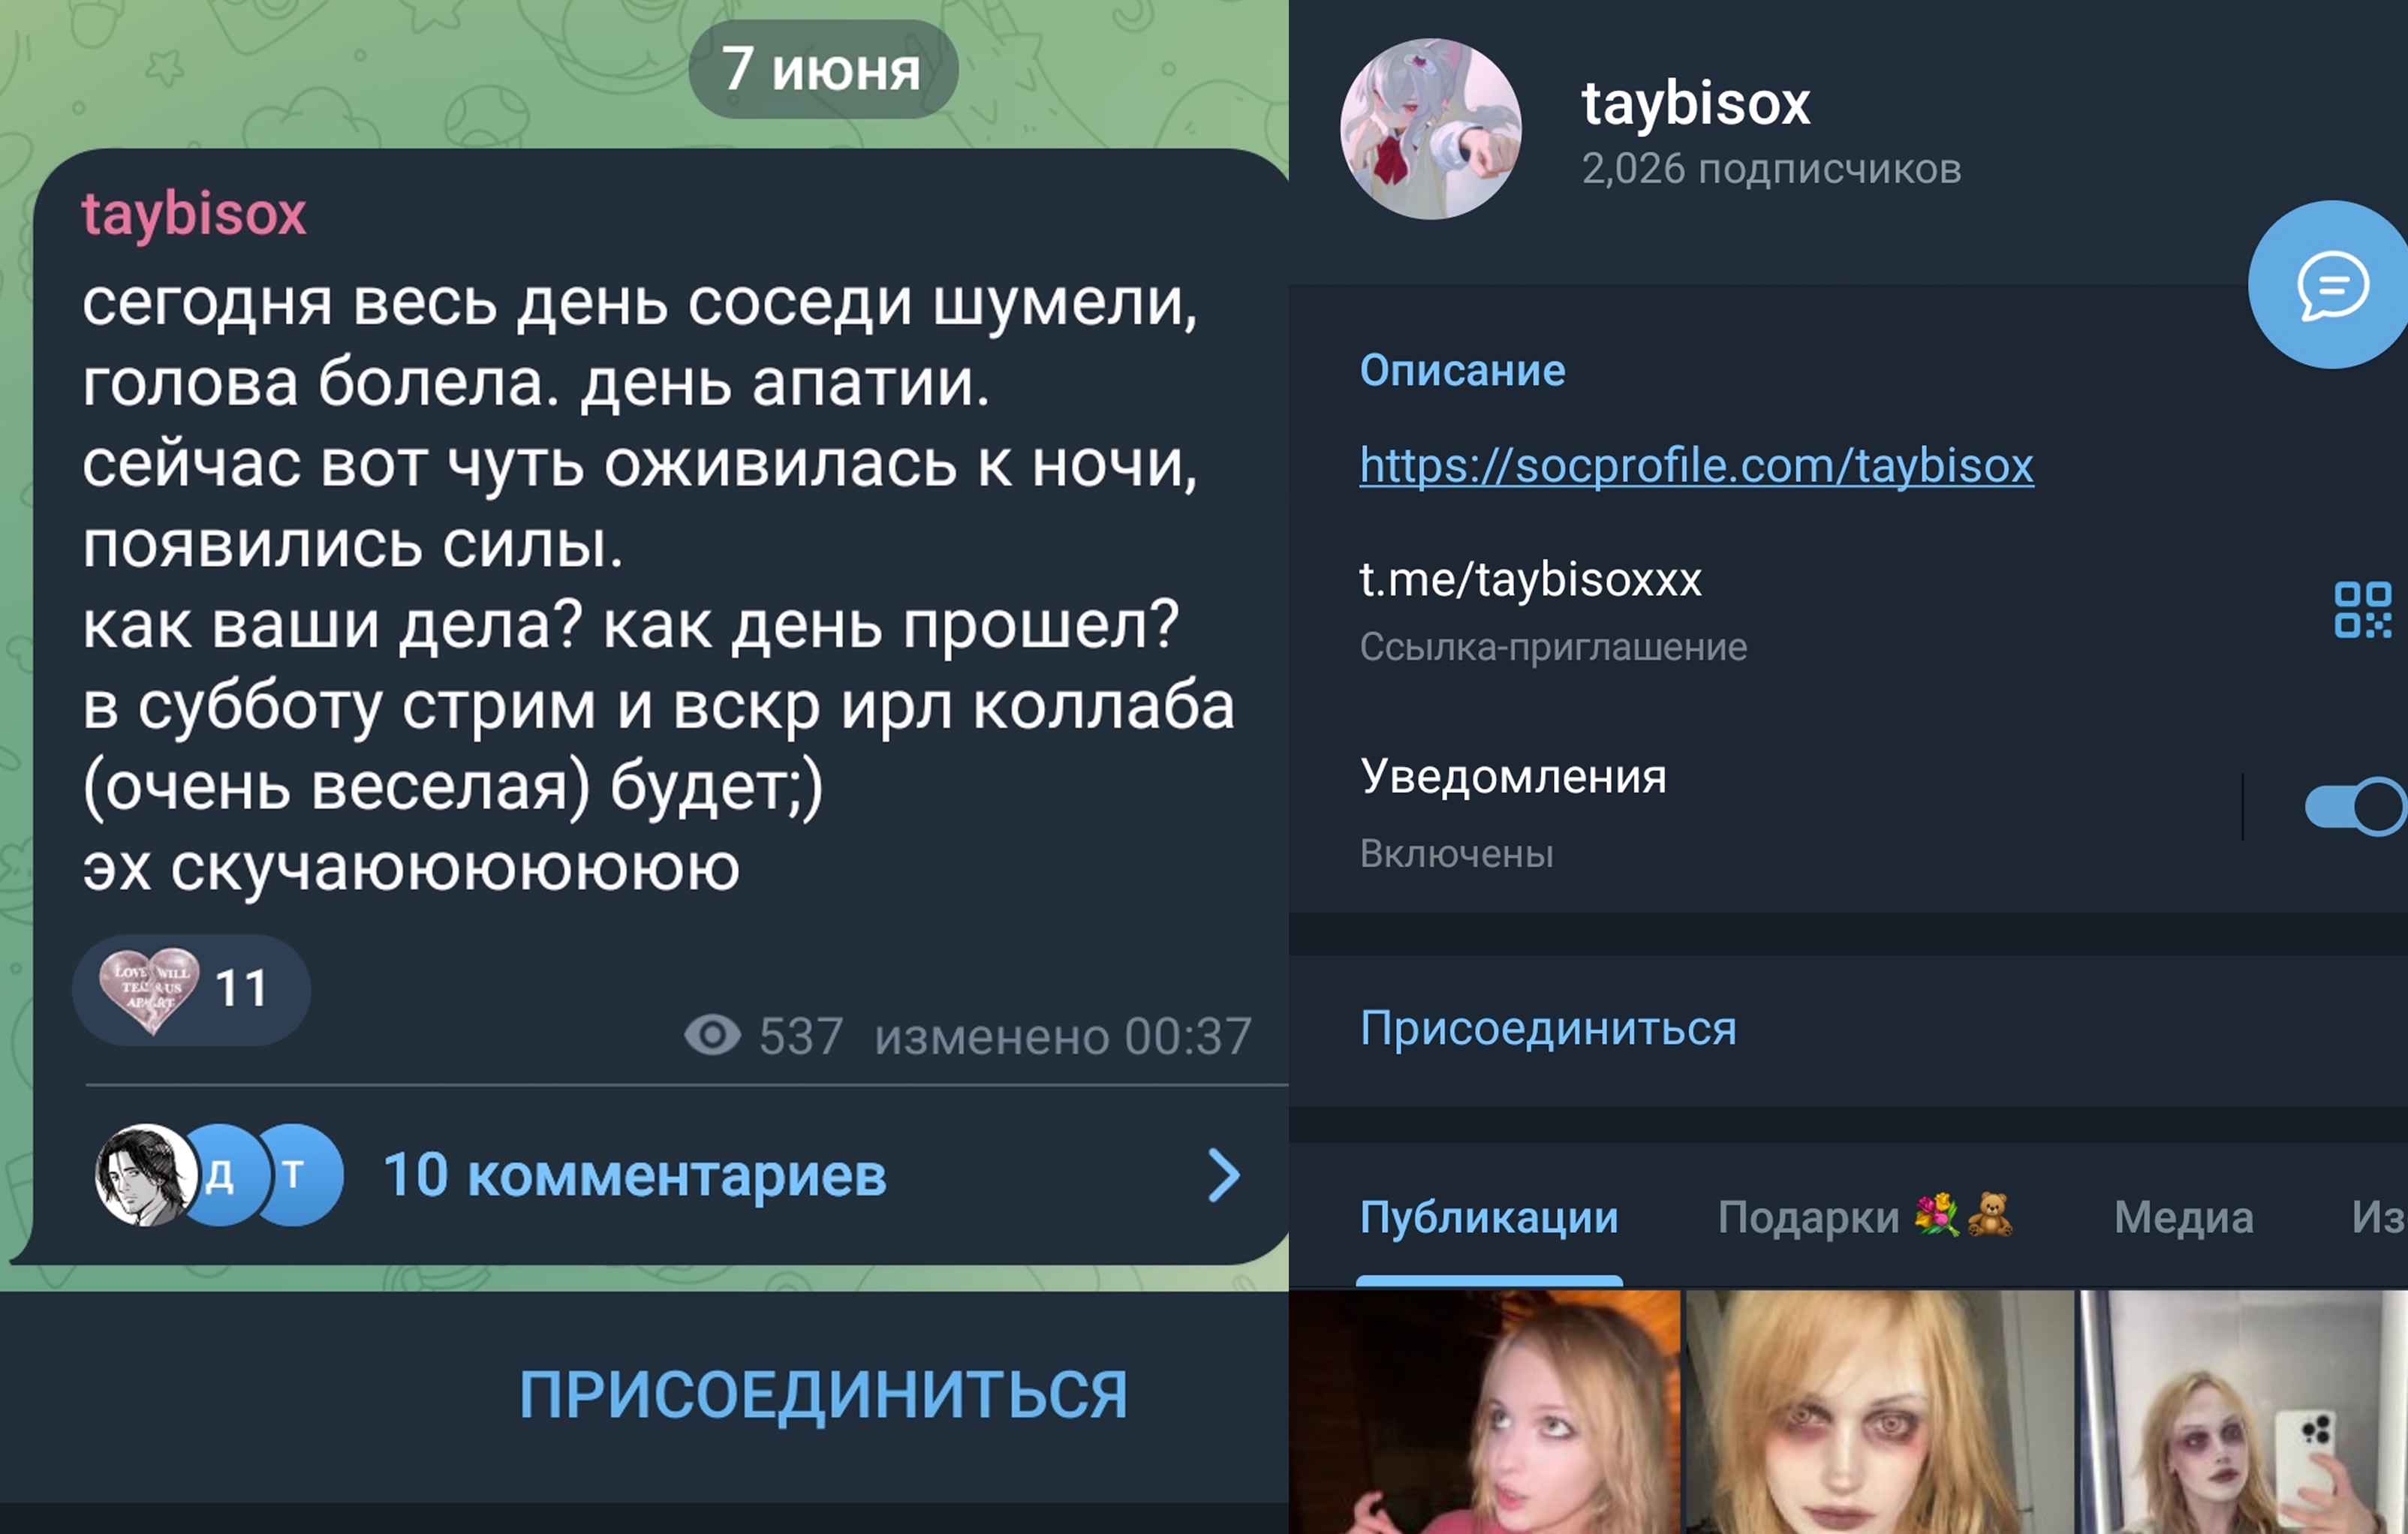Click the heart reaction with 11
2408x1534 pixels.
click(191, 990)
